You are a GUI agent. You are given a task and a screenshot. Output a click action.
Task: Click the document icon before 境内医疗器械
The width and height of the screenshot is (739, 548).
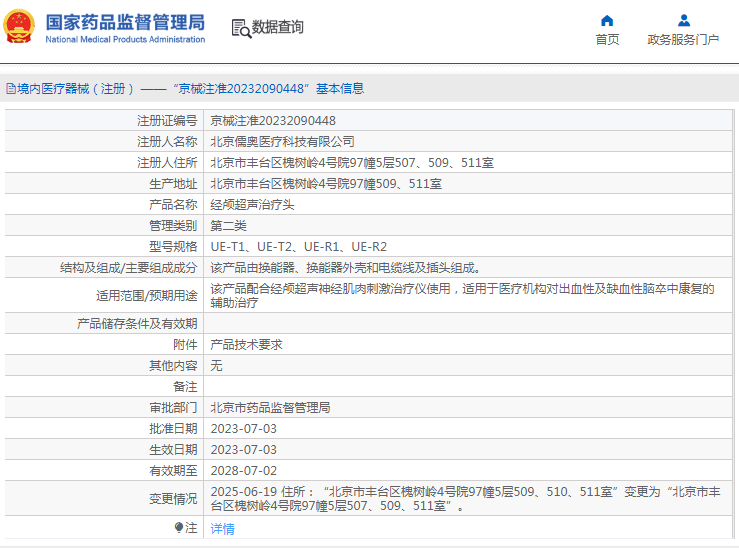[x=10, y=89]
